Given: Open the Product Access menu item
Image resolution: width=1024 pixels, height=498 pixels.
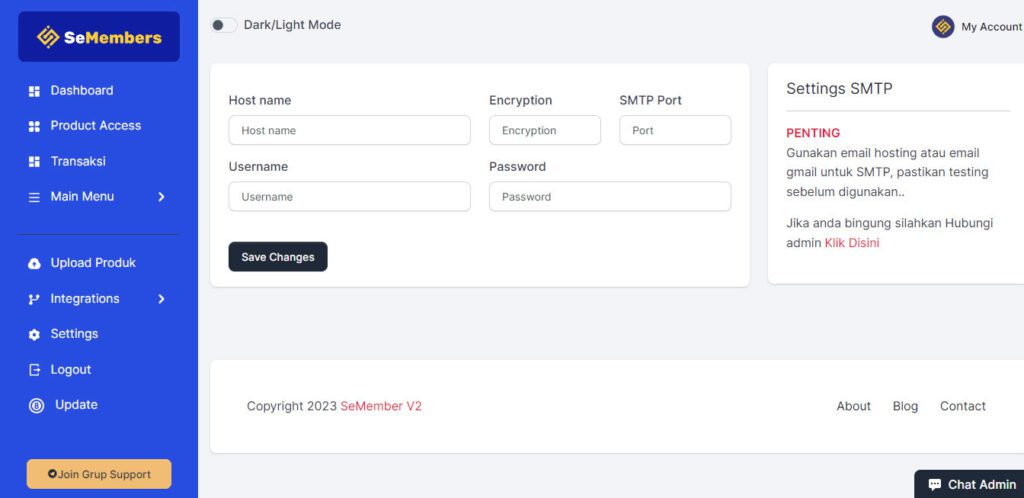Looking at the screenshot, I should pyautogui.click(x=95, y=126).
